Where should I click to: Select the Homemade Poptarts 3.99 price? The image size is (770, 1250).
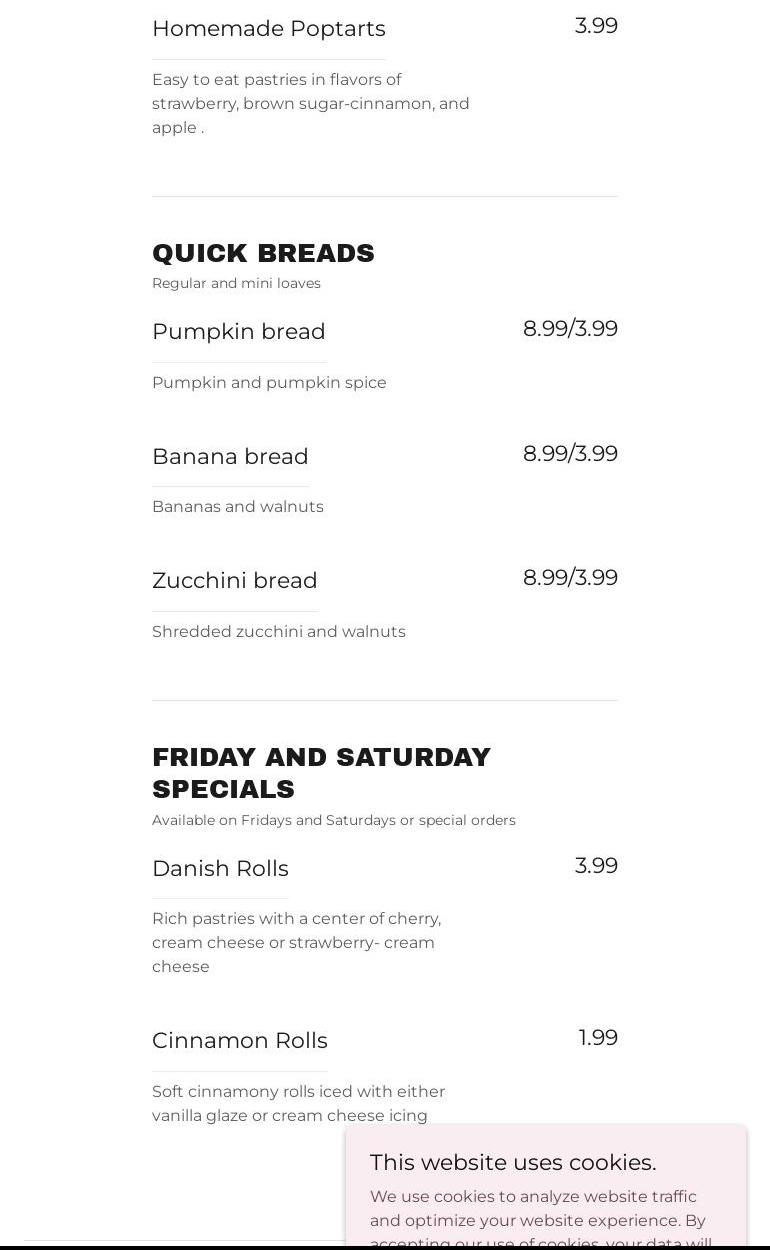coord(596,26)
